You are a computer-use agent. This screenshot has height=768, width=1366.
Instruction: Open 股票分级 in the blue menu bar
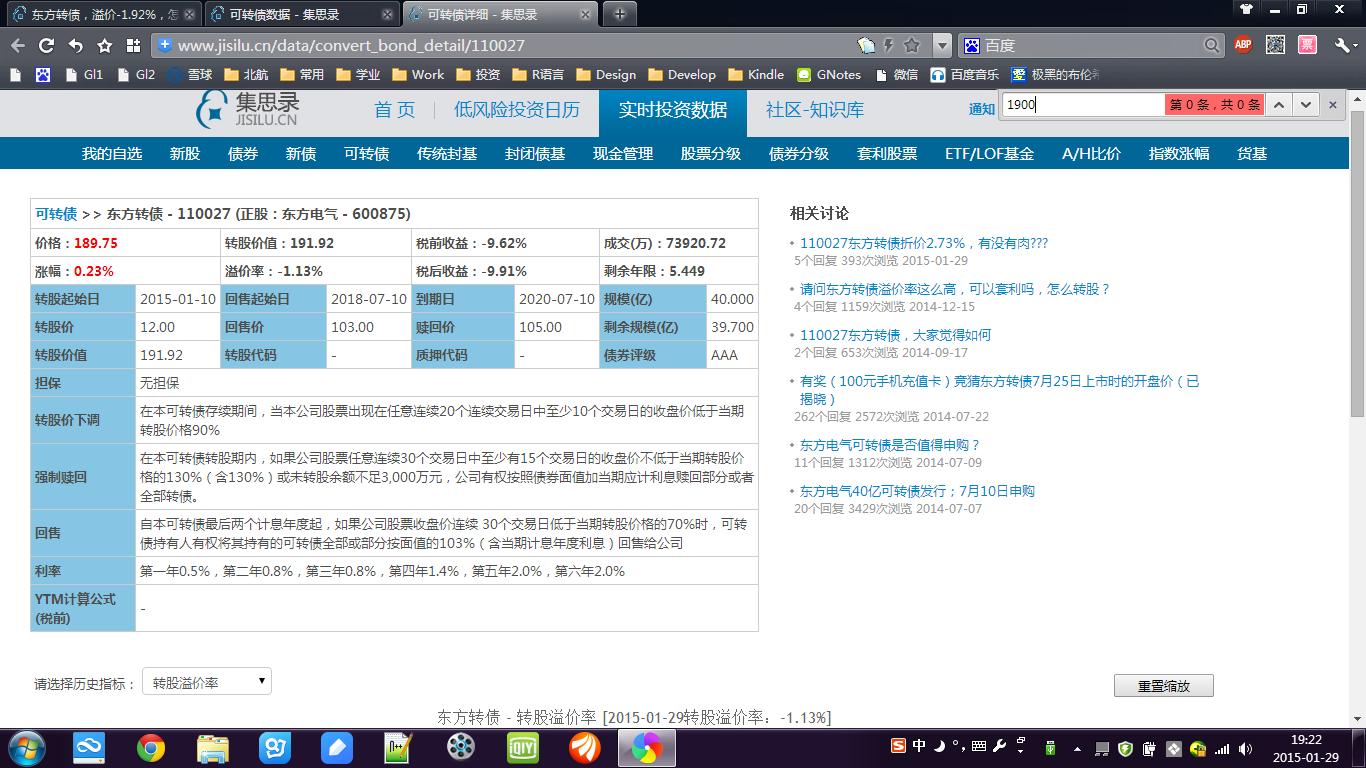(x=711, y=154)
